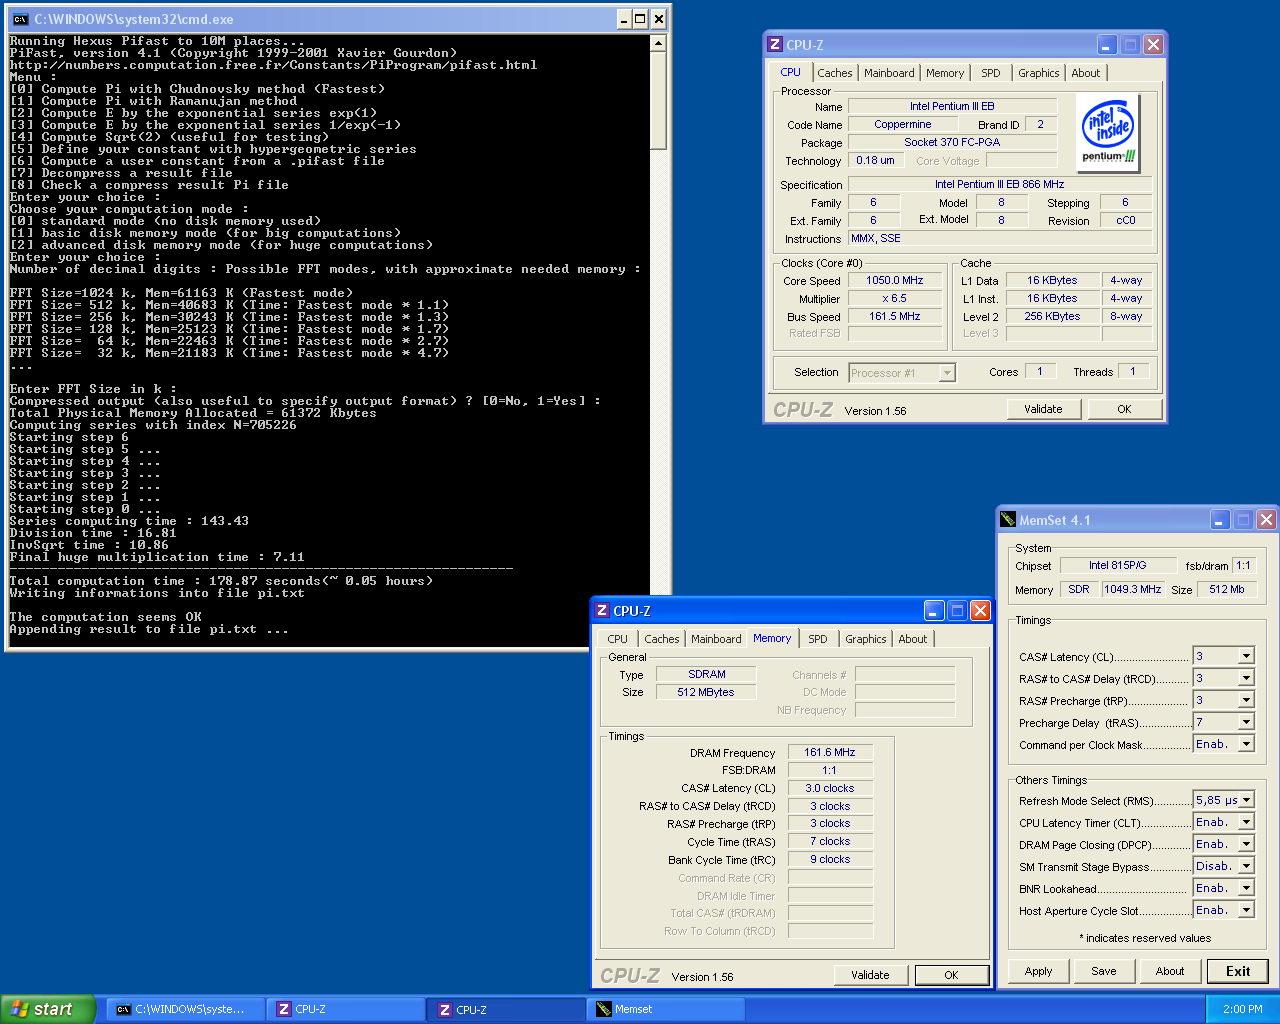Image resolution: width=1280 pixels, height=1024 pixels.
Task: Click the cmd.exe scrollbar up arrow
Action: tap(658, 43)
